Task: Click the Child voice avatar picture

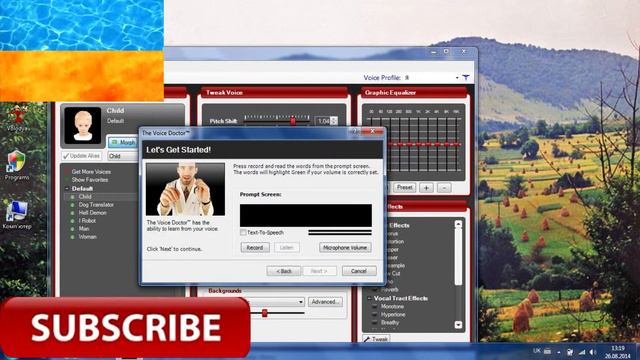Action: tap(83, 125)
